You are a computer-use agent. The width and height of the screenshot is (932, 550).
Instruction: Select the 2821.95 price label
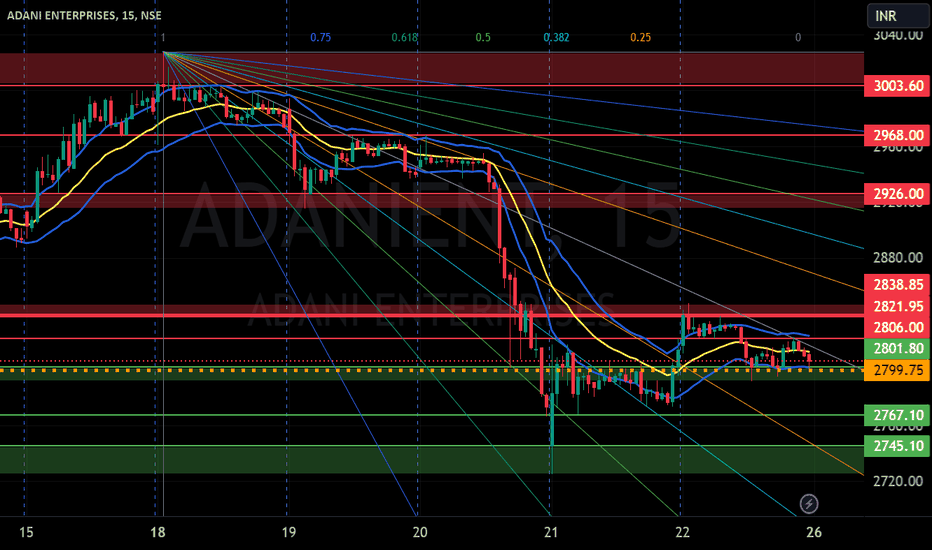pyautogui.click(x=898, y=306)
